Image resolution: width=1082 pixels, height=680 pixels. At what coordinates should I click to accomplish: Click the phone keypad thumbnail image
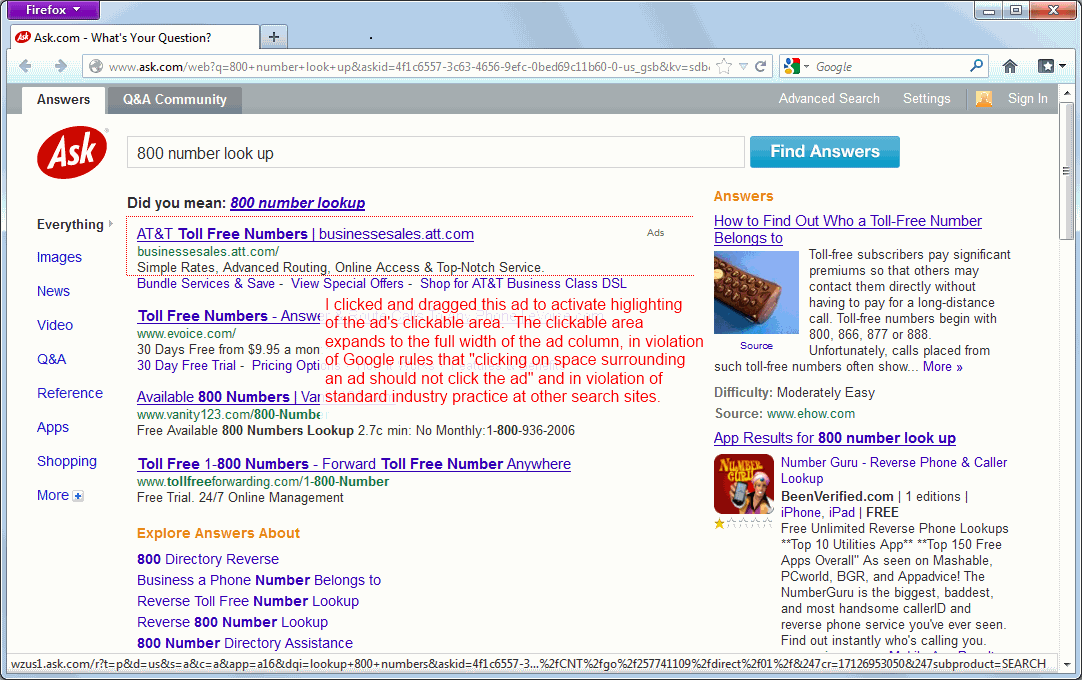pyautogui.click(x=756, y=293)
